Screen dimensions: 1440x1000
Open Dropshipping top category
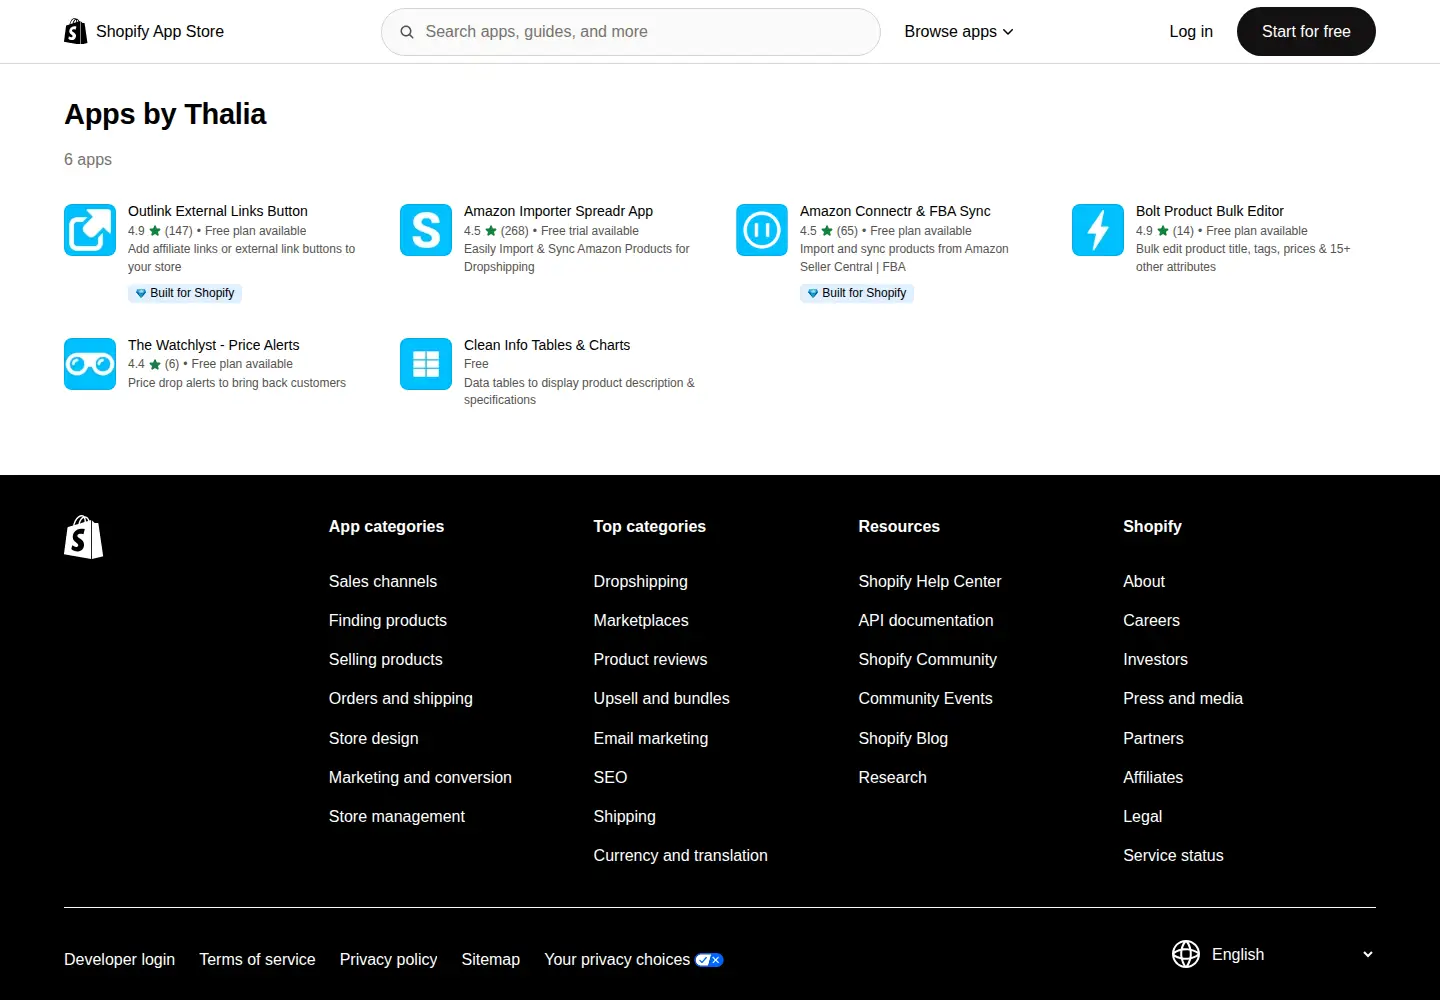(x=641, y=581)
